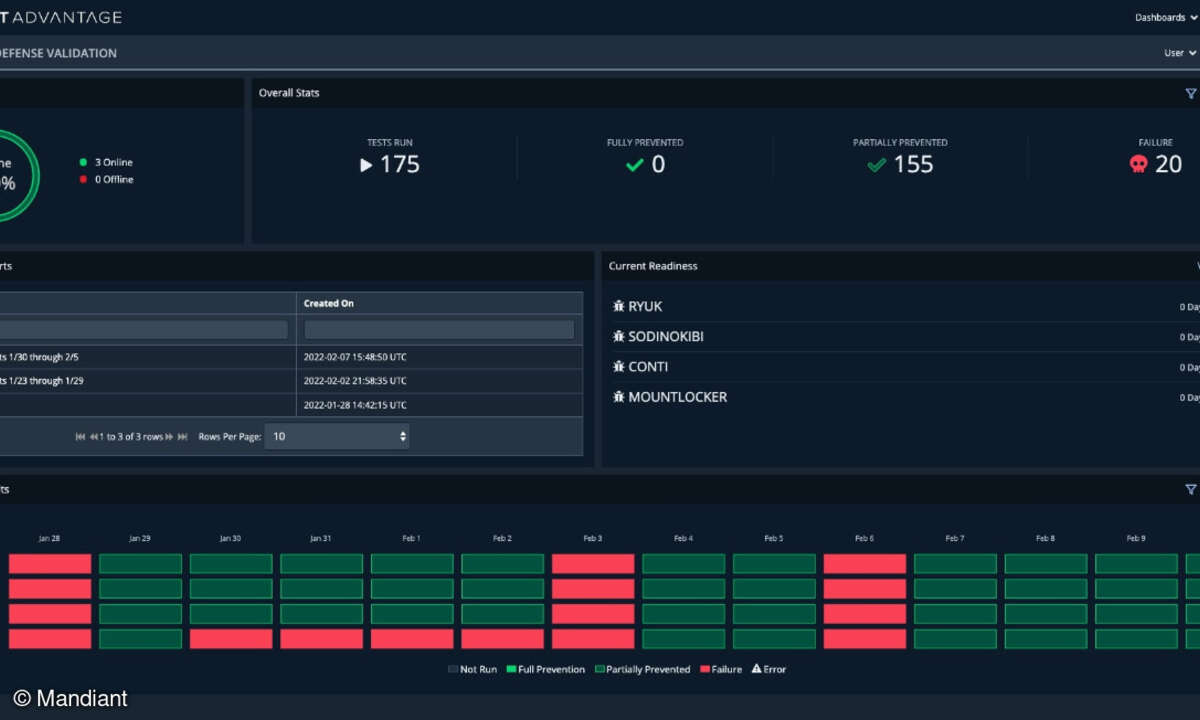Click the Jan 28 date header
Viewport: 1200px width, 720px height.
[49, 538]
